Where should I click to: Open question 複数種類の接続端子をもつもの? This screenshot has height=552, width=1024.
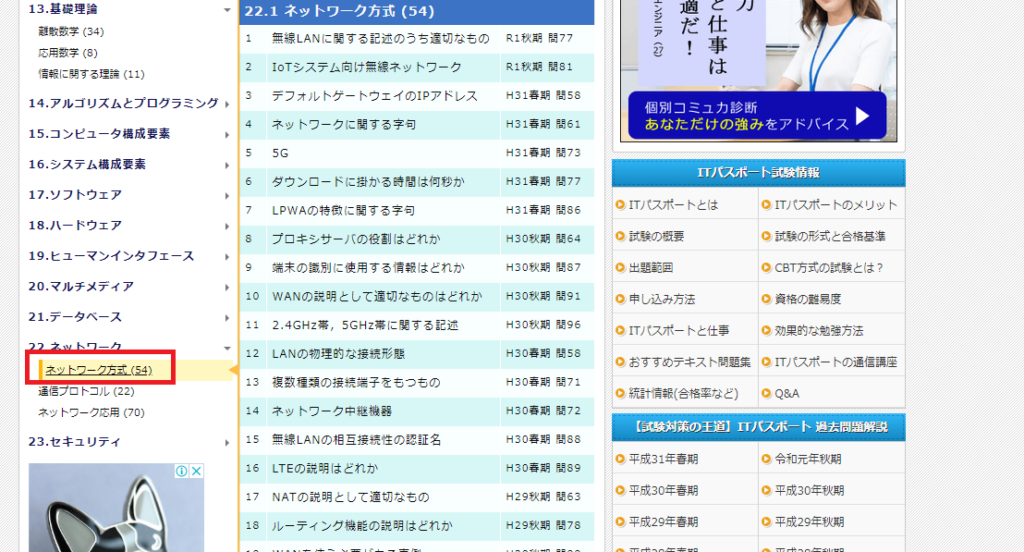coord(356,383)
